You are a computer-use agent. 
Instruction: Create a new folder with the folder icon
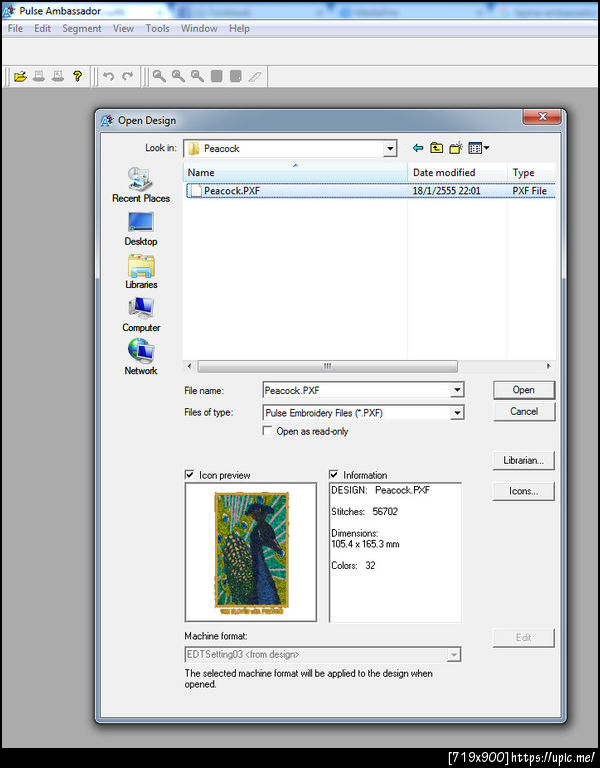click(456, 148)
